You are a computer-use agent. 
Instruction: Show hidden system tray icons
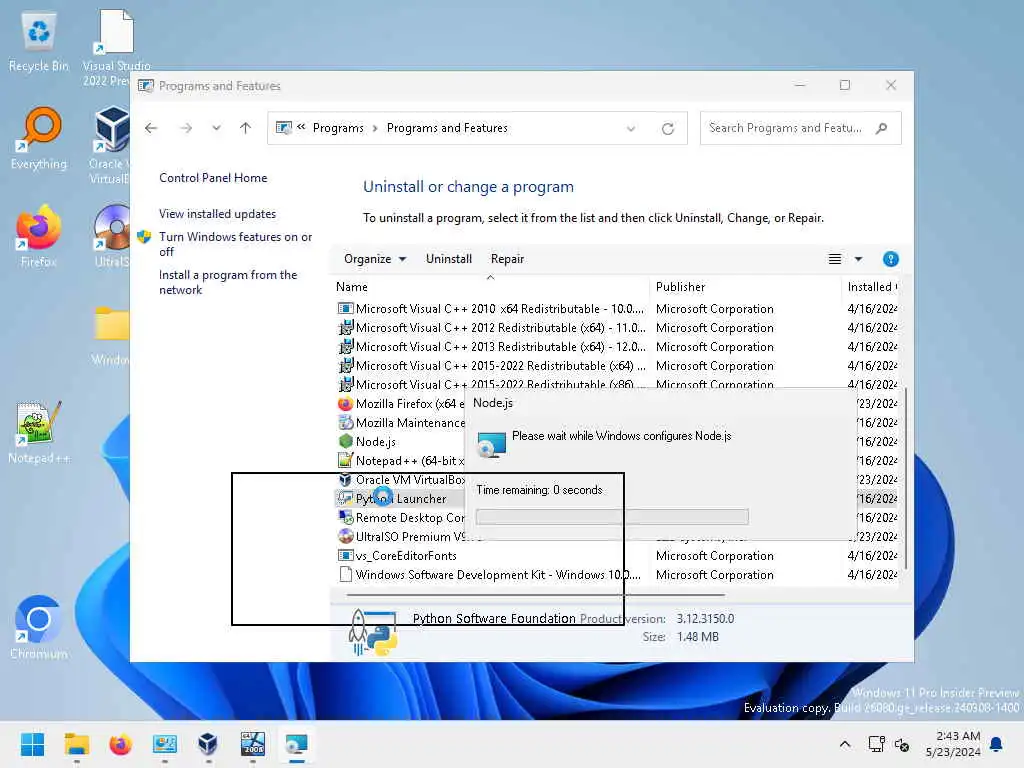point(844,744)
